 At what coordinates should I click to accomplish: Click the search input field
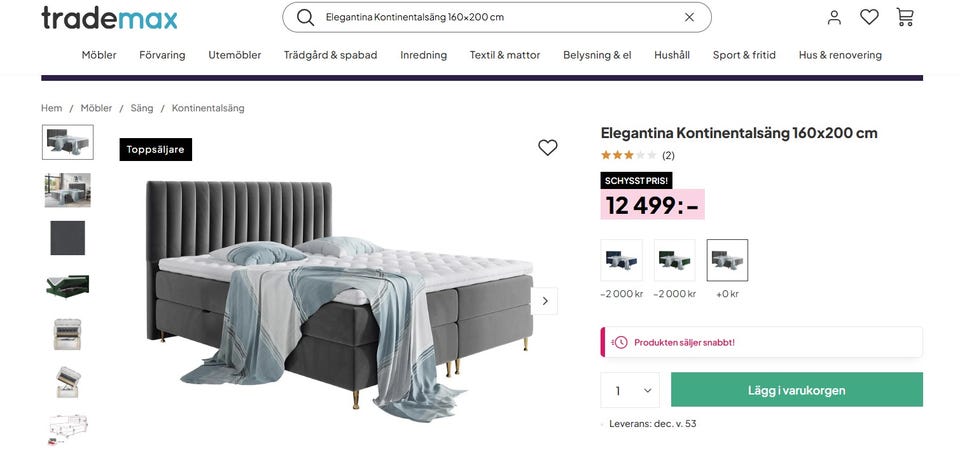(500, 17)
